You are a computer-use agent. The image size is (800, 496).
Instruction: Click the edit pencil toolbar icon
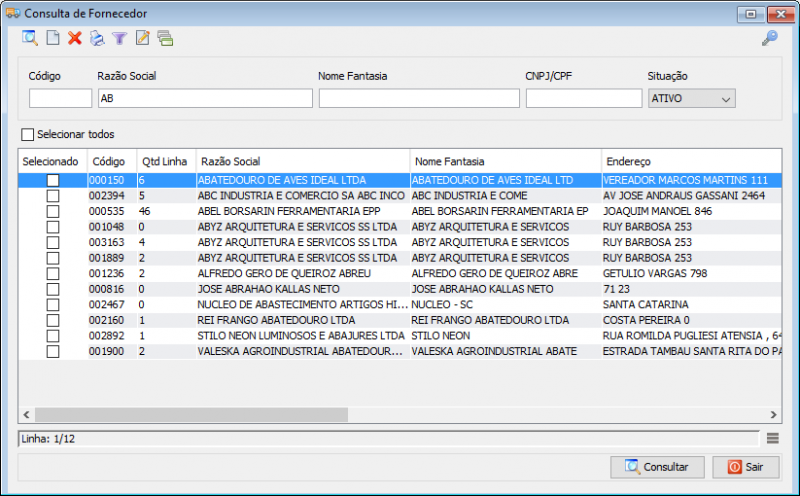click(142, 38)
